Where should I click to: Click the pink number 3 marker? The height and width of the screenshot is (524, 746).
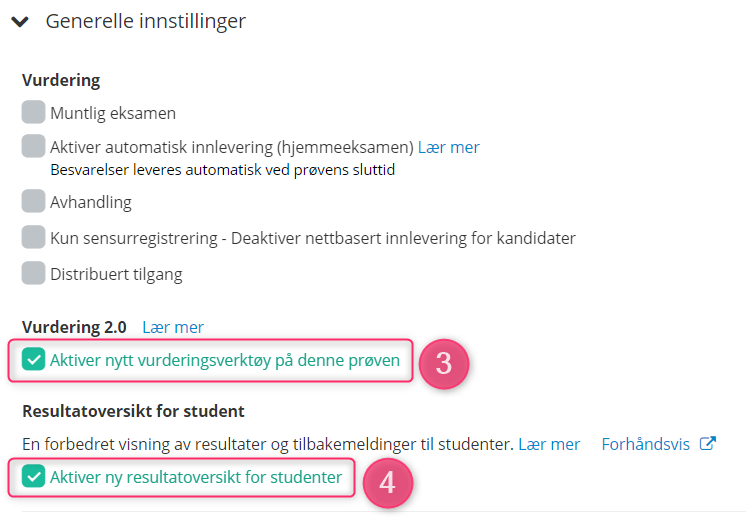pos(444,364)
